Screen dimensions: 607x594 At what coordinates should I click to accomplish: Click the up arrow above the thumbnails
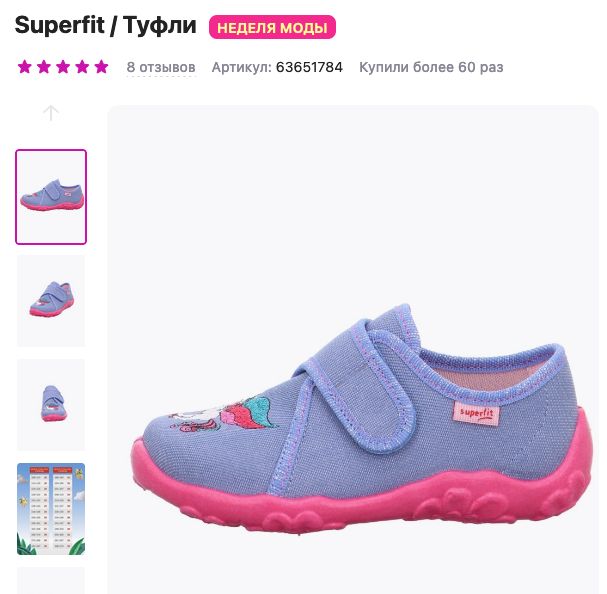click(50, 113)
